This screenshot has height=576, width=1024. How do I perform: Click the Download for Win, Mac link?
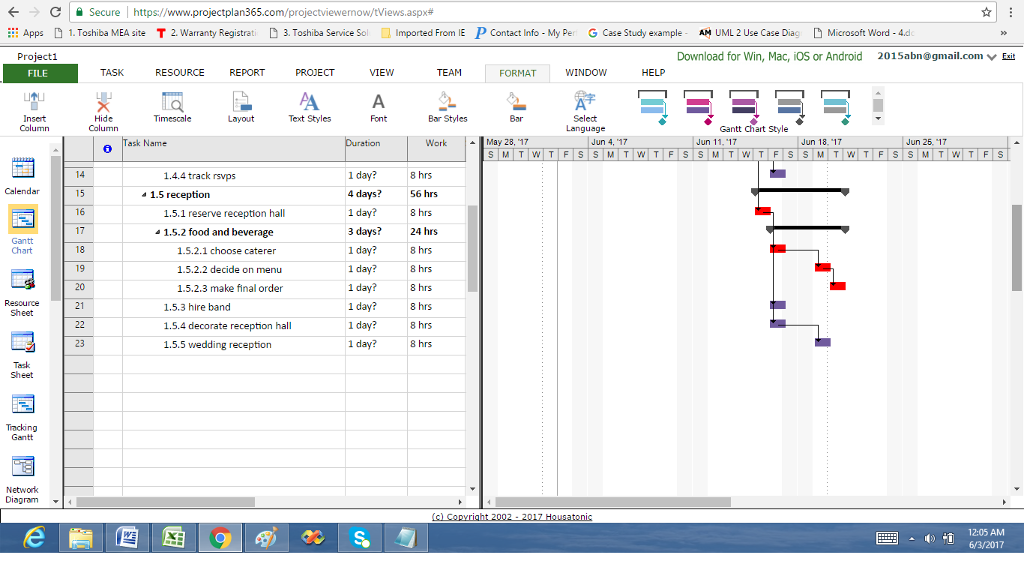tap(770, 57)
